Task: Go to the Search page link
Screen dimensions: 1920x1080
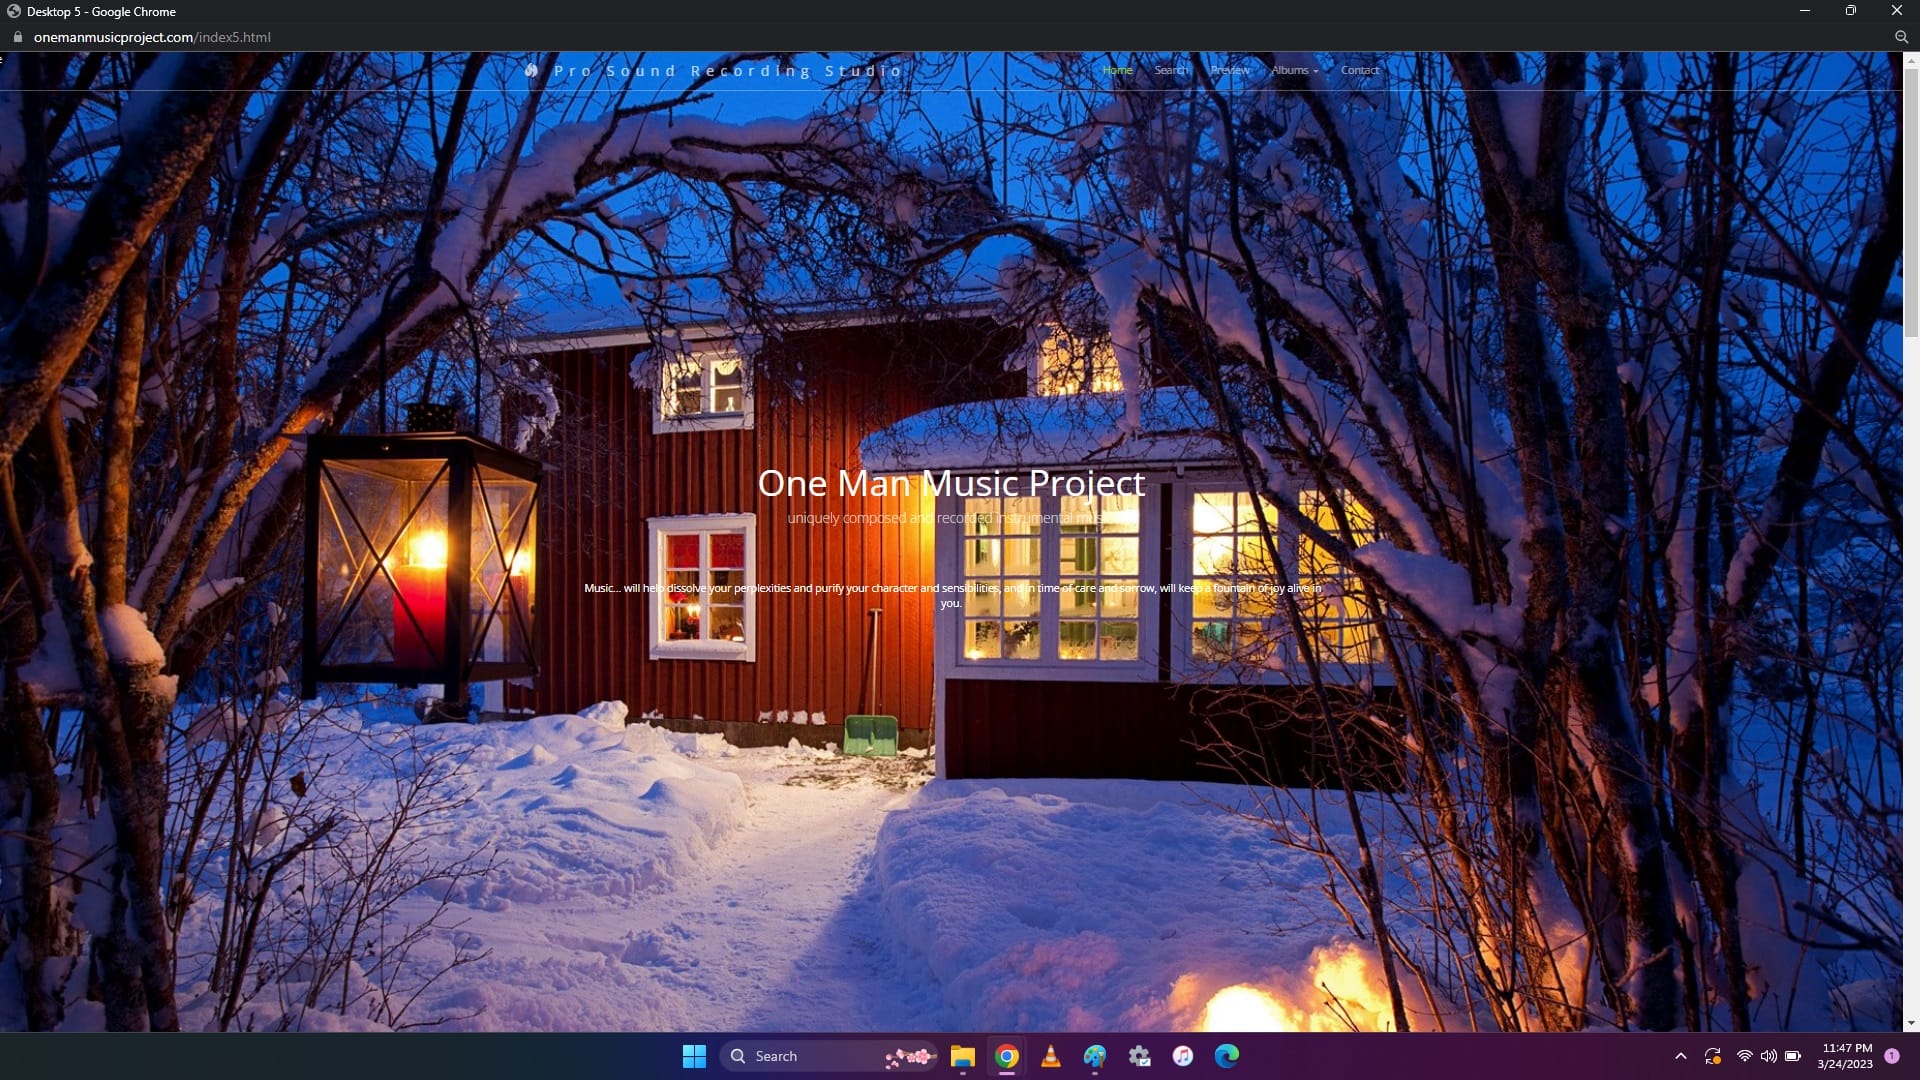Action: click(1171, 70)
